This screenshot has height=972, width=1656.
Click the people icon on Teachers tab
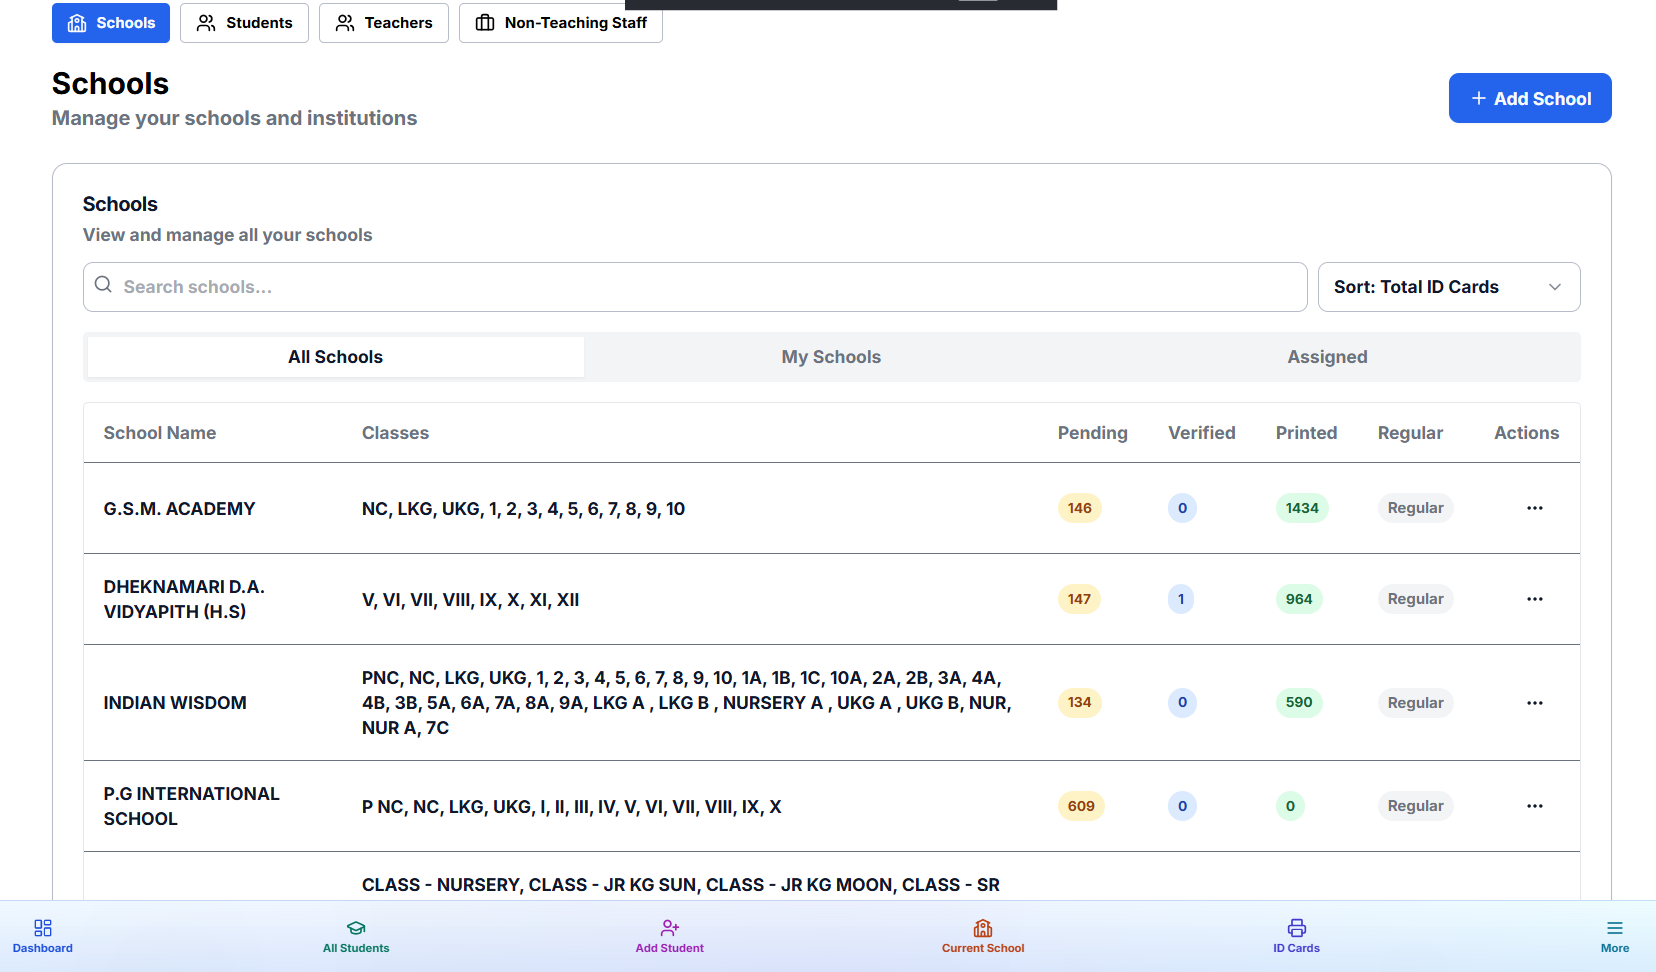coord(345,23)
